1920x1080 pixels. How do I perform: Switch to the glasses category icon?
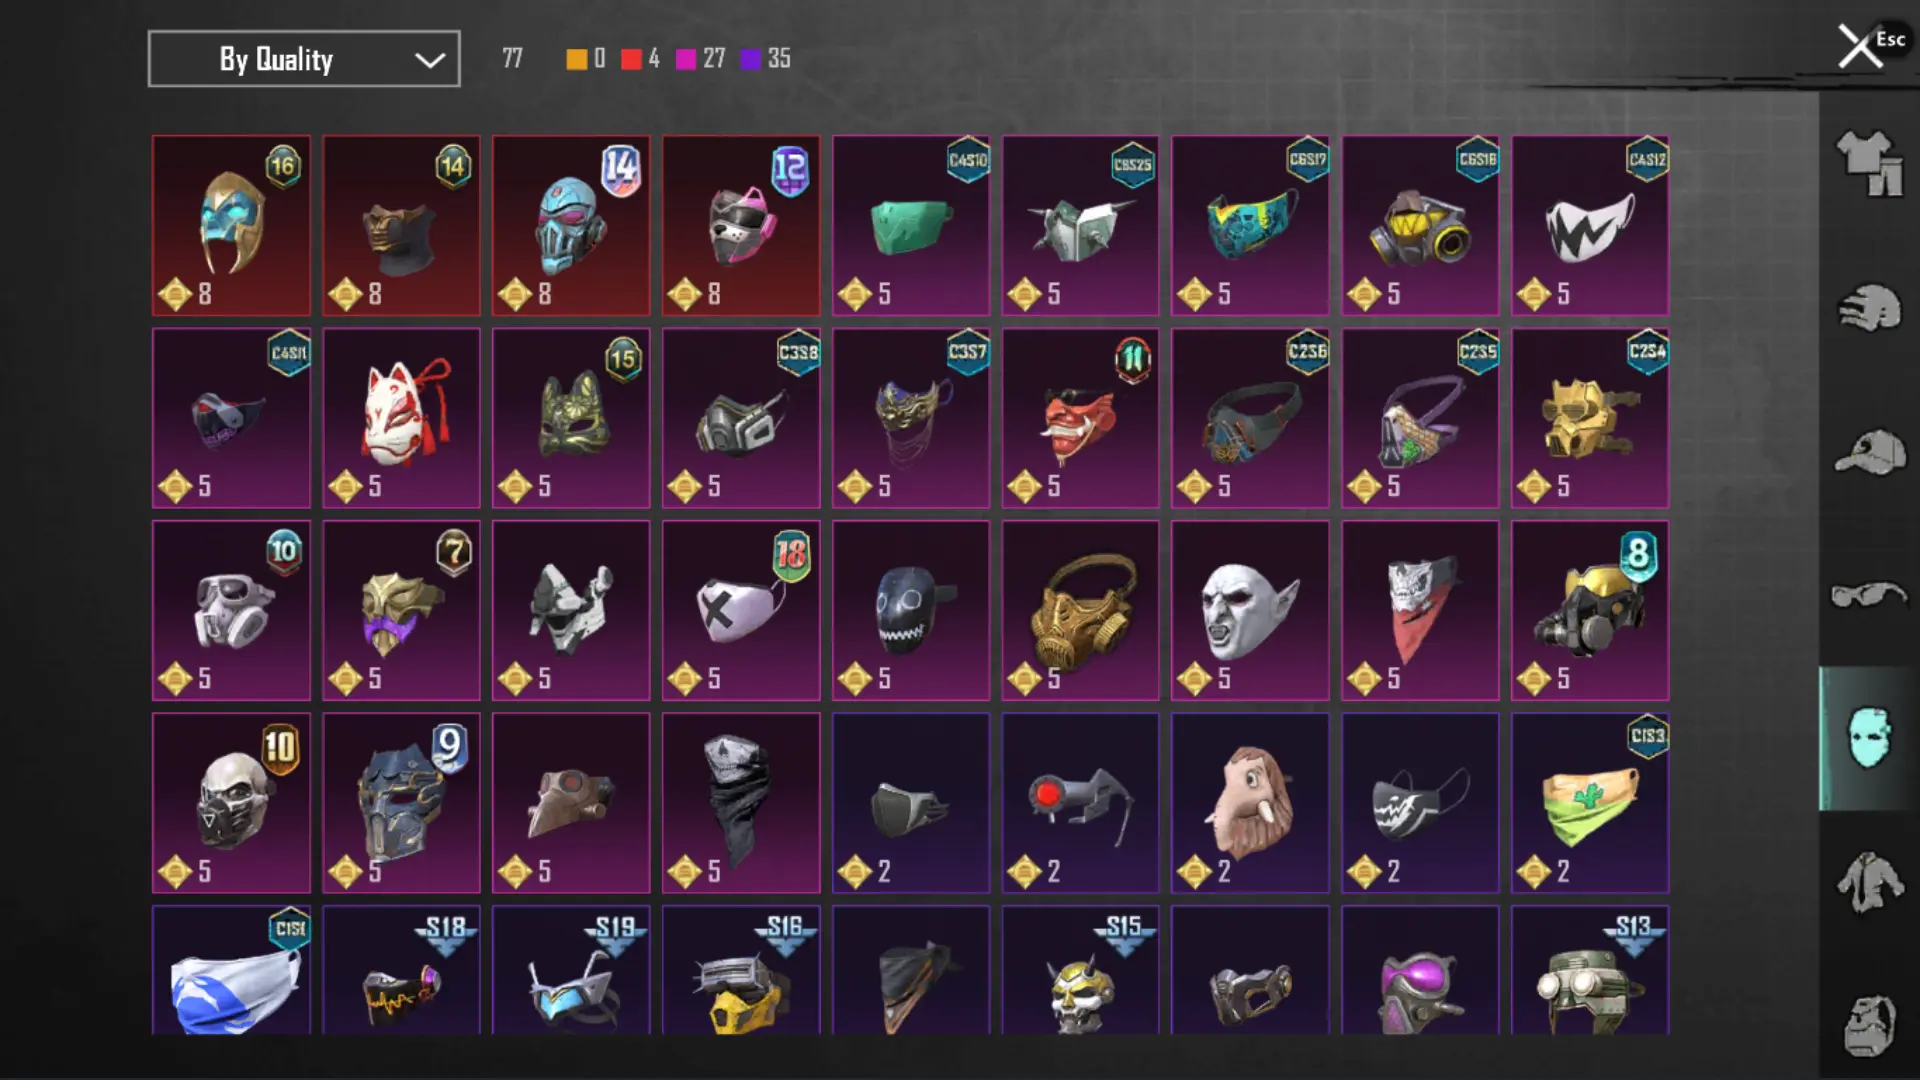pos(1869,595)
